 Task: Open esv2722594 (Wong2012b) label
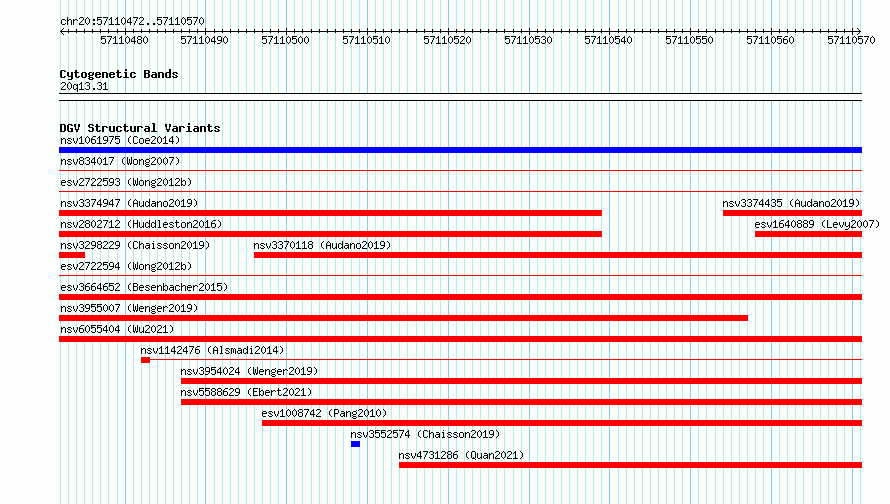click(x=126, y=266)
